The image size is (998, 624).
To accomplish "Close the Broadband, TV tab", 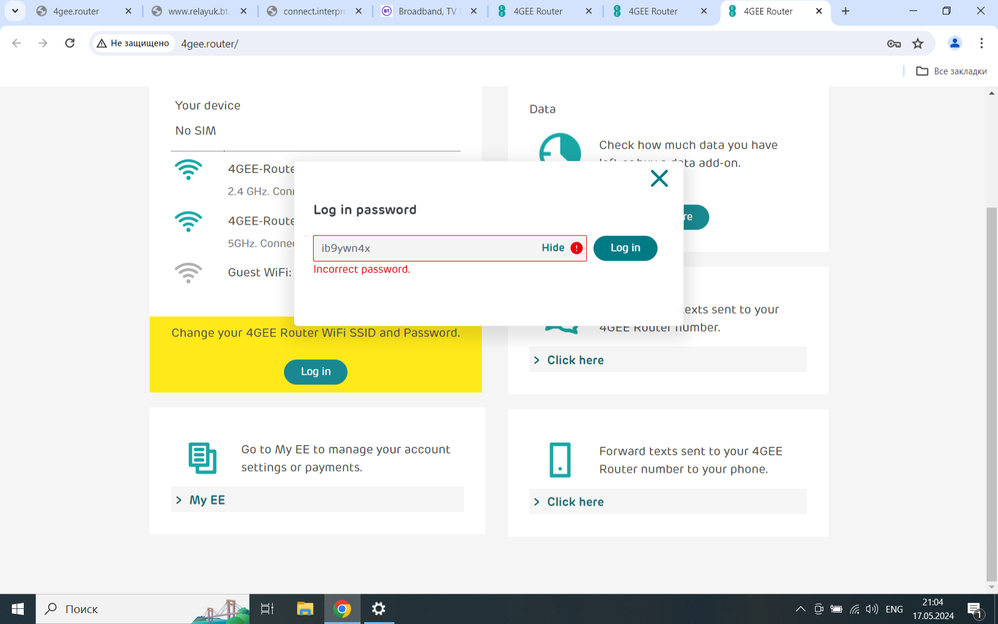I will [473, 11].
